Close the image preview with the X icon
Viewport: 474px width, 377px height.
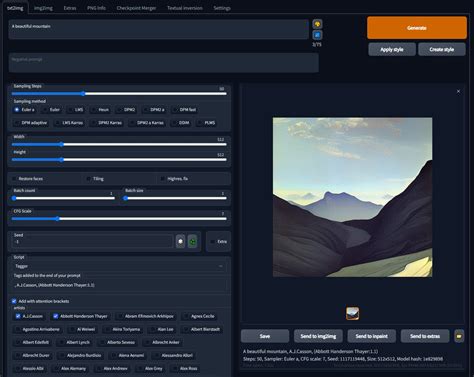point(458,91)
